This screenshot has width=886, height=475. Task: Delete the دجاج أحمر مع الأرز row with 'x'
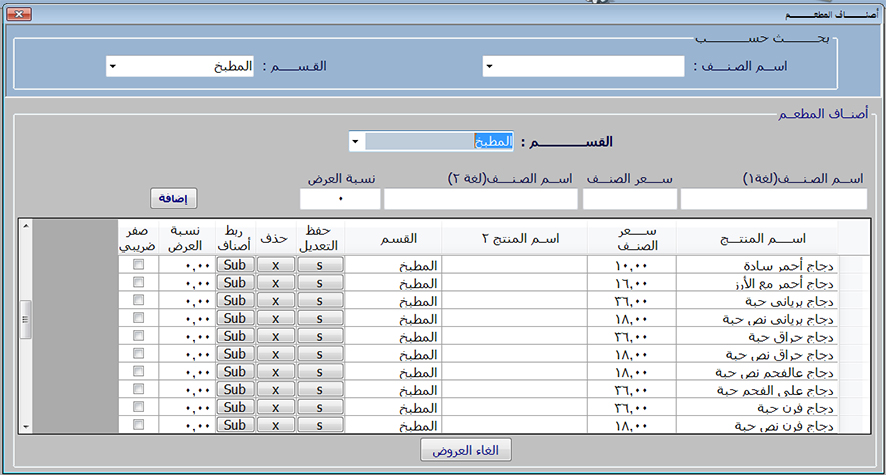point(275,283)
